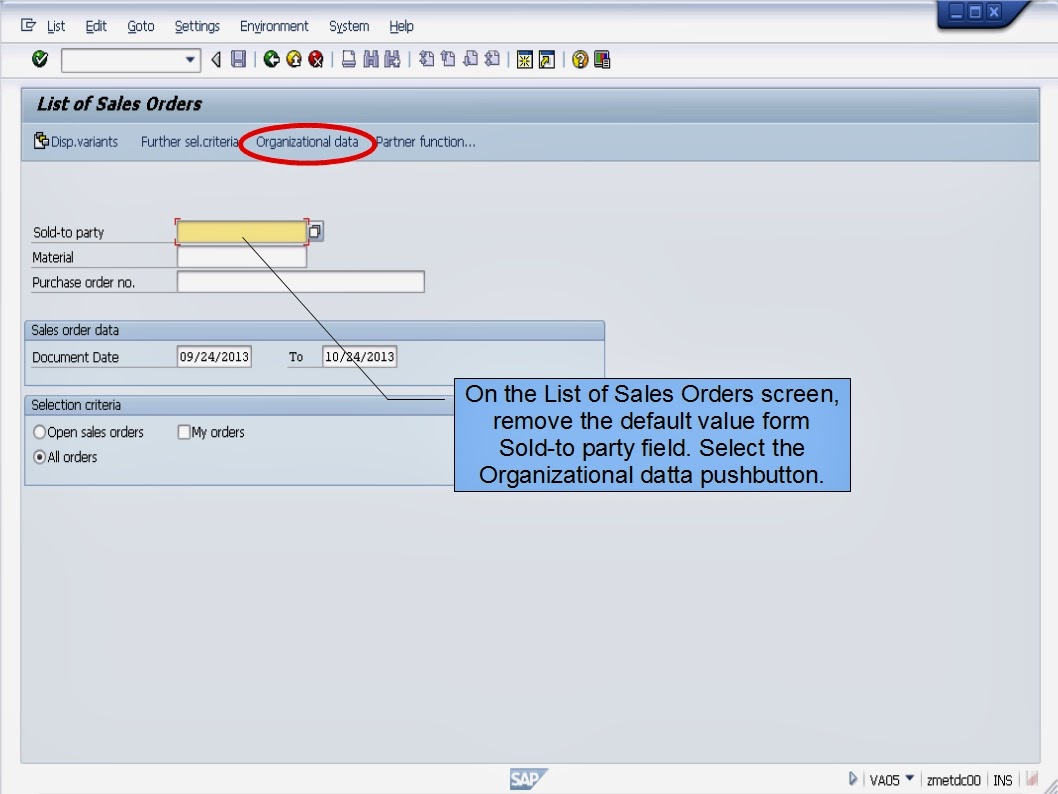Create a new session using its toolbar icon

tap(523, 59)
